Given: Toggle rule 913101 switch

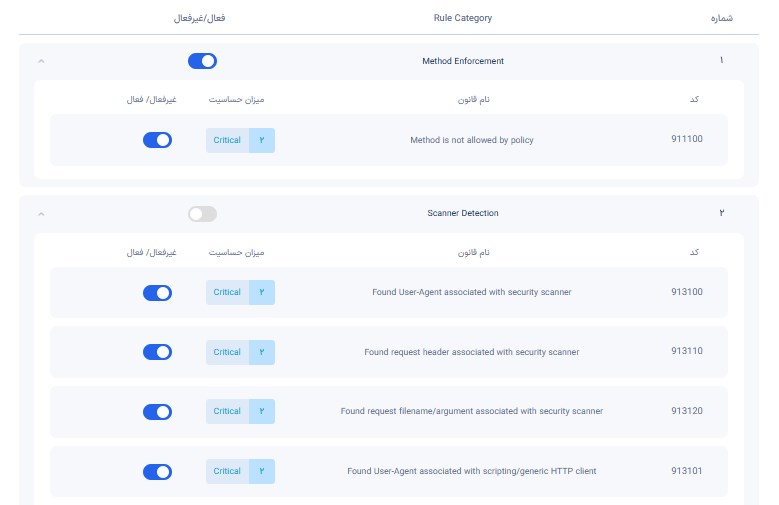Looking at the screenshot, I should (157, 472).
